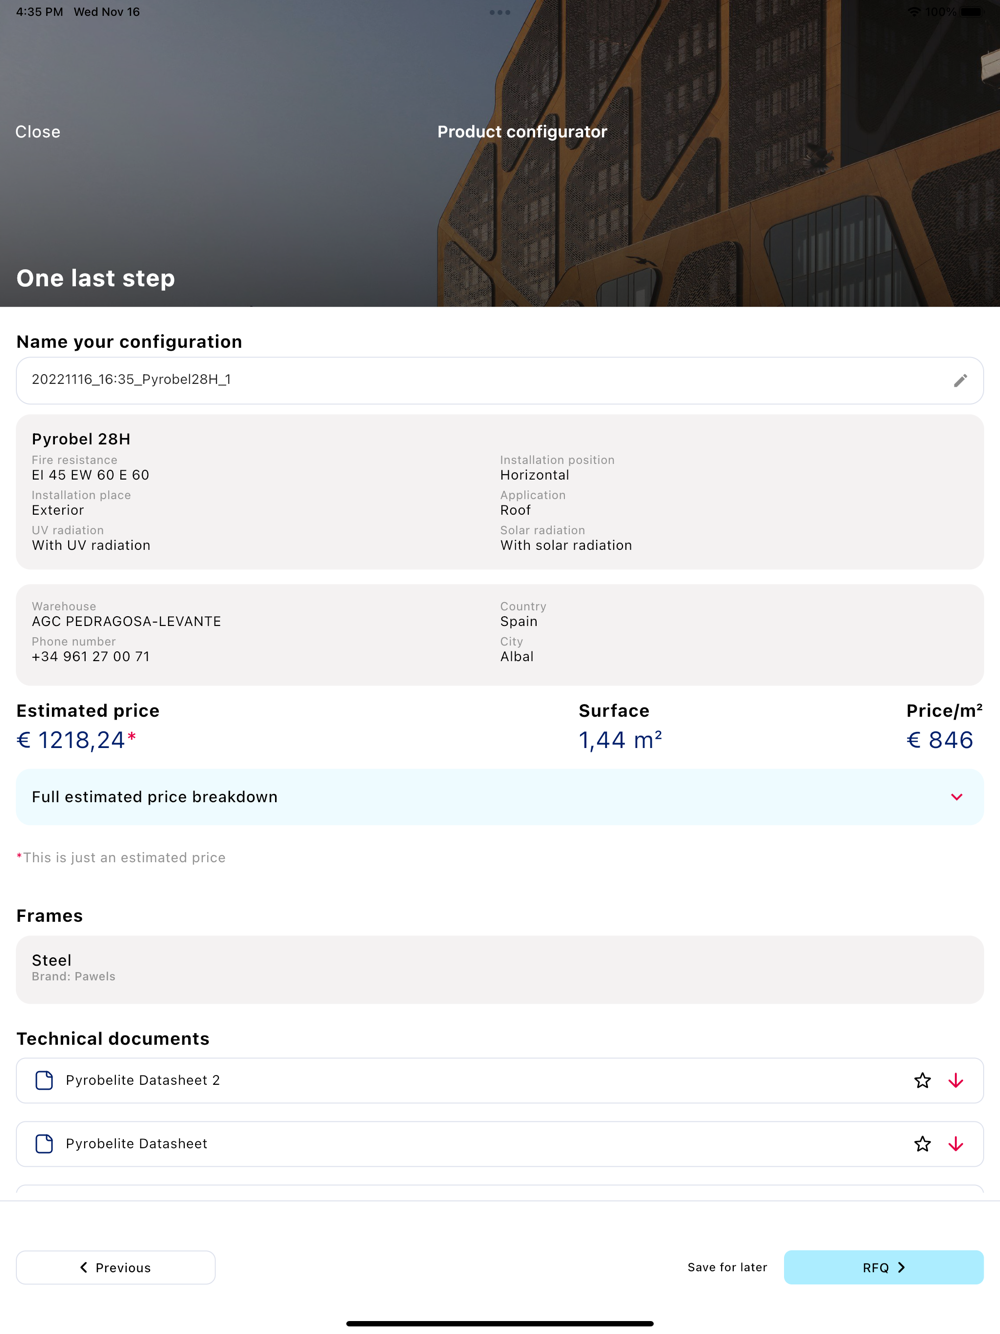Select the Steel frame card
1000x1334 pixels.
(x=500, y=969)
